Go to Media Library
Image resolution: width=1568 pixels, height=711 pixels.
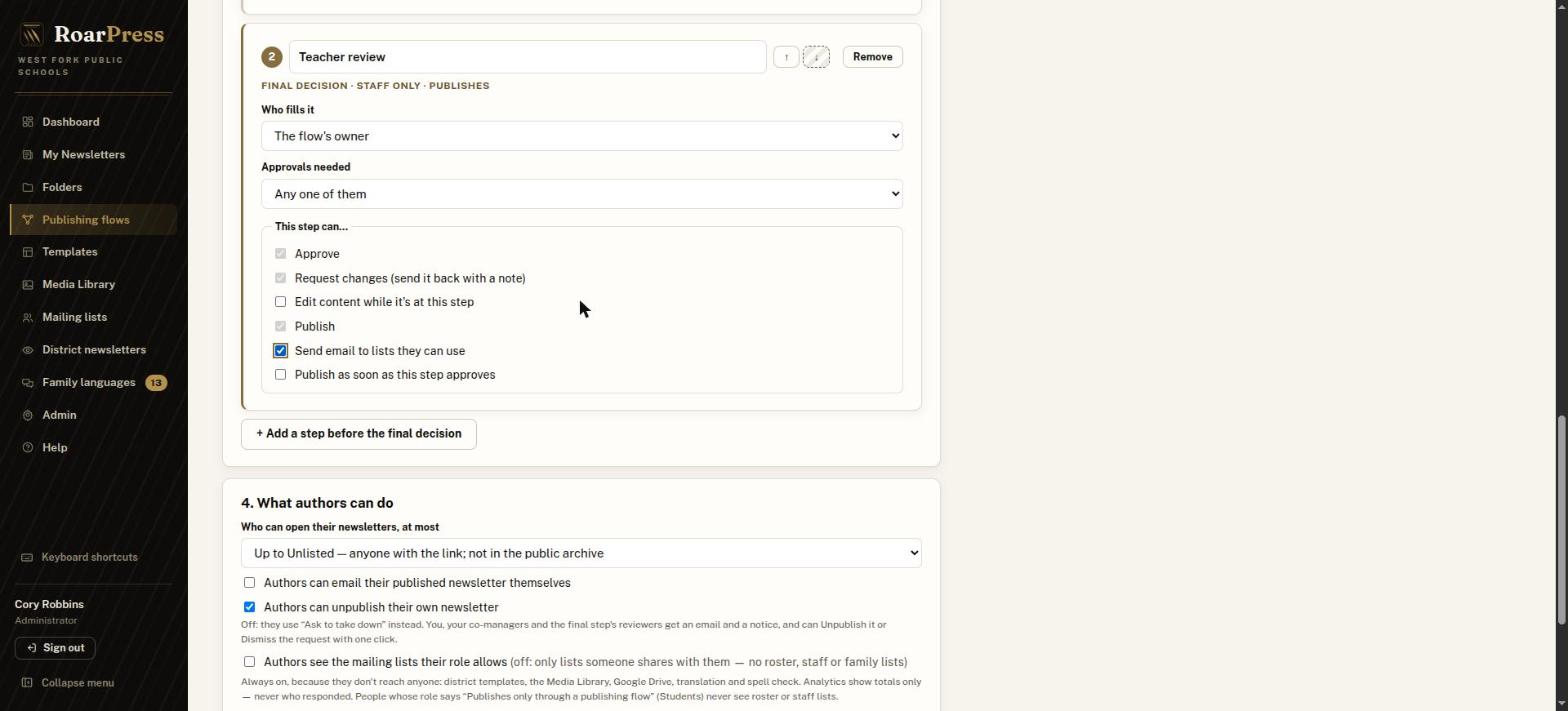tap(94, 285)
